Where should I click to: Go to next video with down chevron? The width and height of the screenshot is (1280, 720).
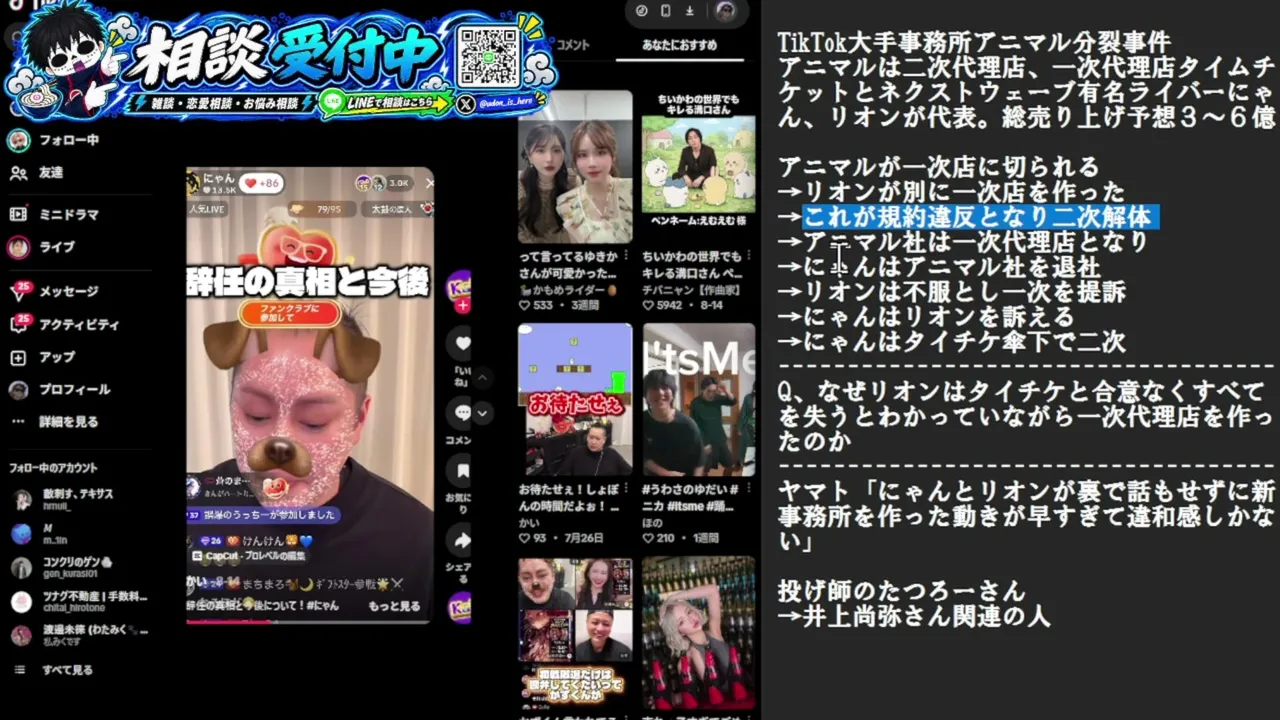(482, 412)
